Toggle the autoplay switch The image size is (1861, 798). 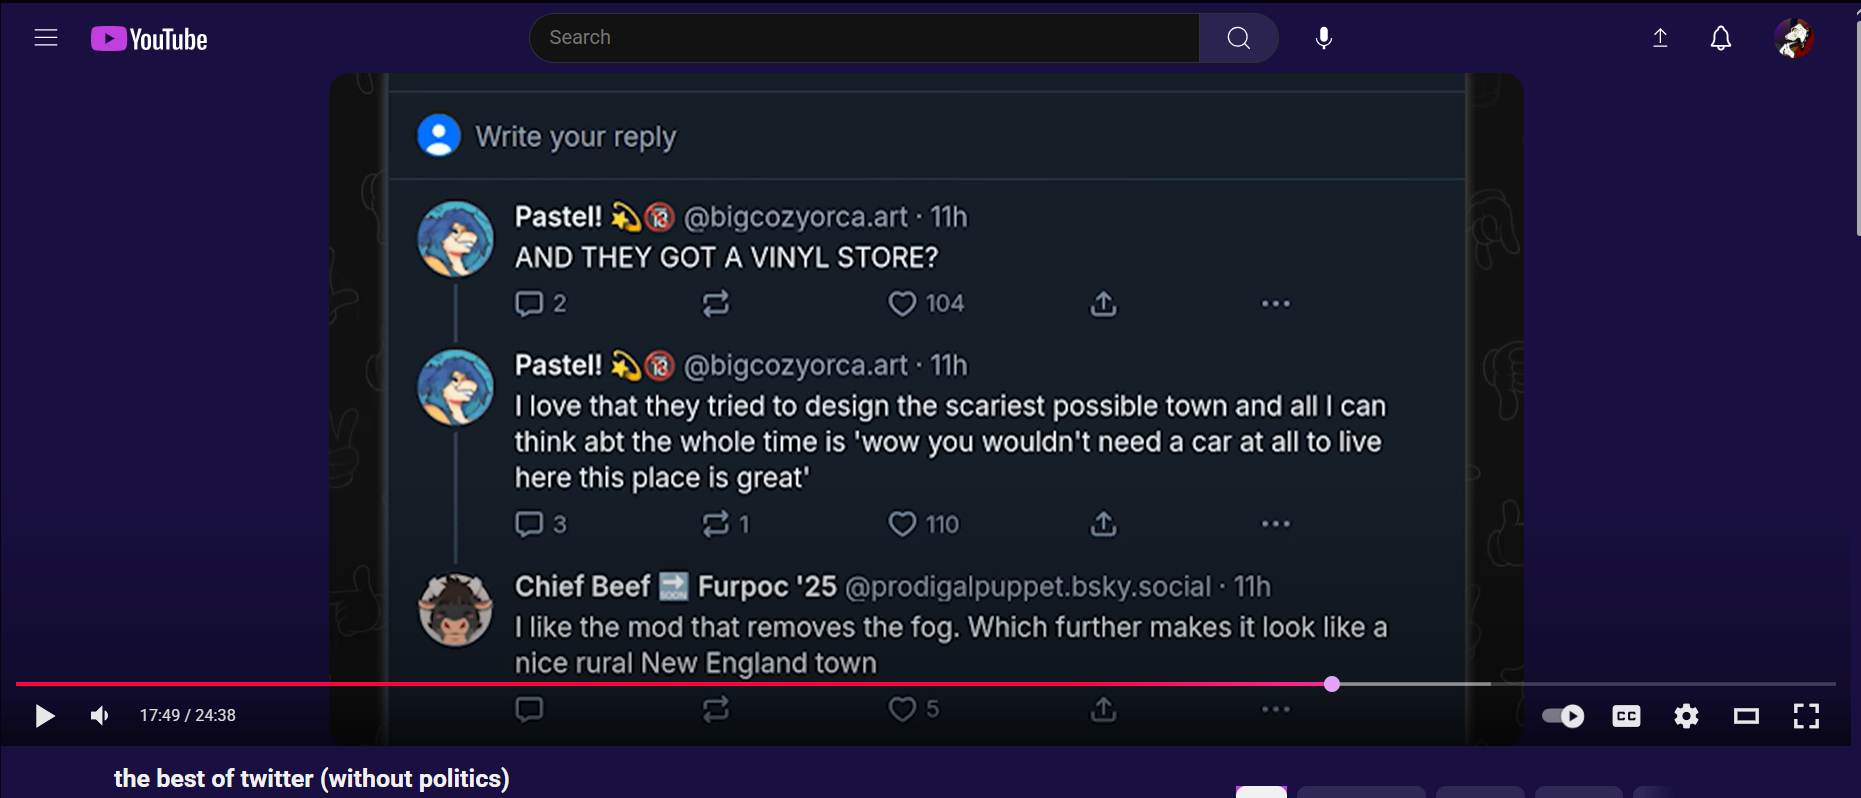(x=1564, y=716)
